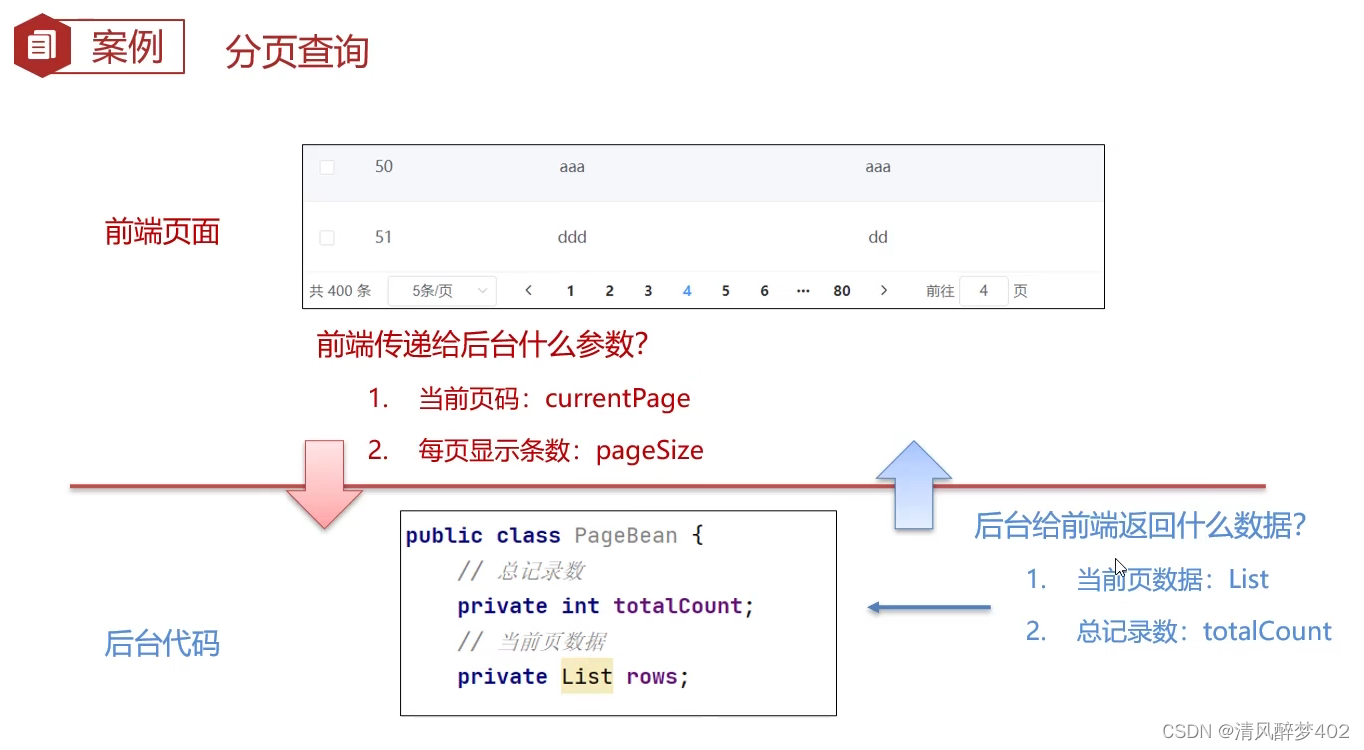
Task: Click the 分页查询 title
Action: 297,51
